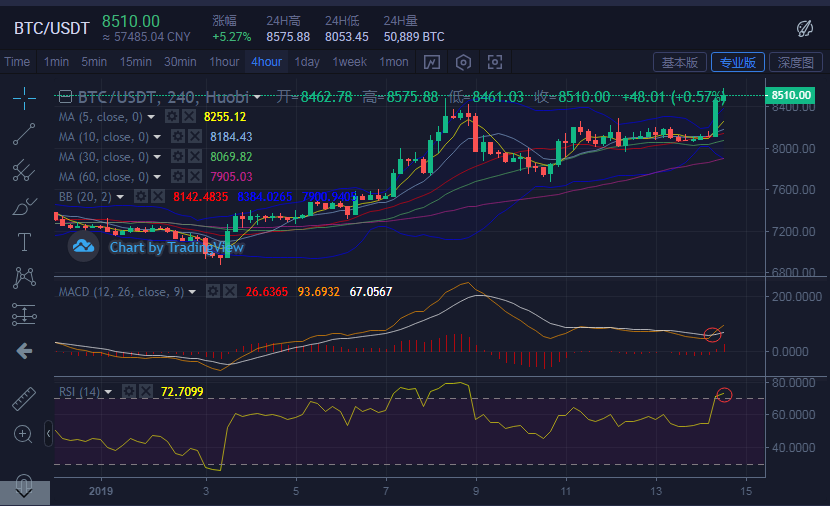Click the 8510.00 current price label on axis

[x=790, y=95]
